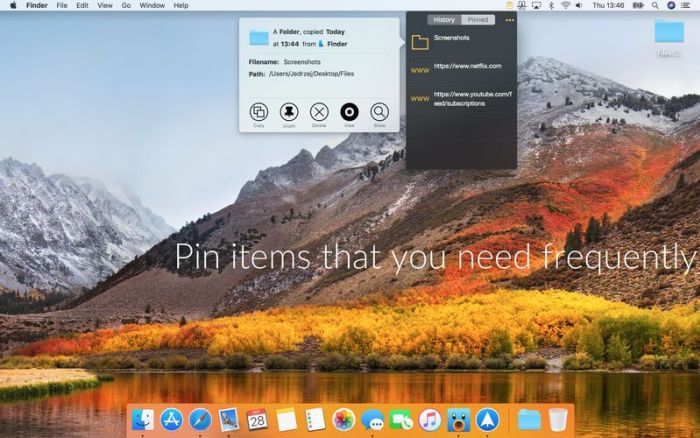Open the three-dot options menu
The height and width of the screenshot is (438, 700).
(x=509, y=20)
